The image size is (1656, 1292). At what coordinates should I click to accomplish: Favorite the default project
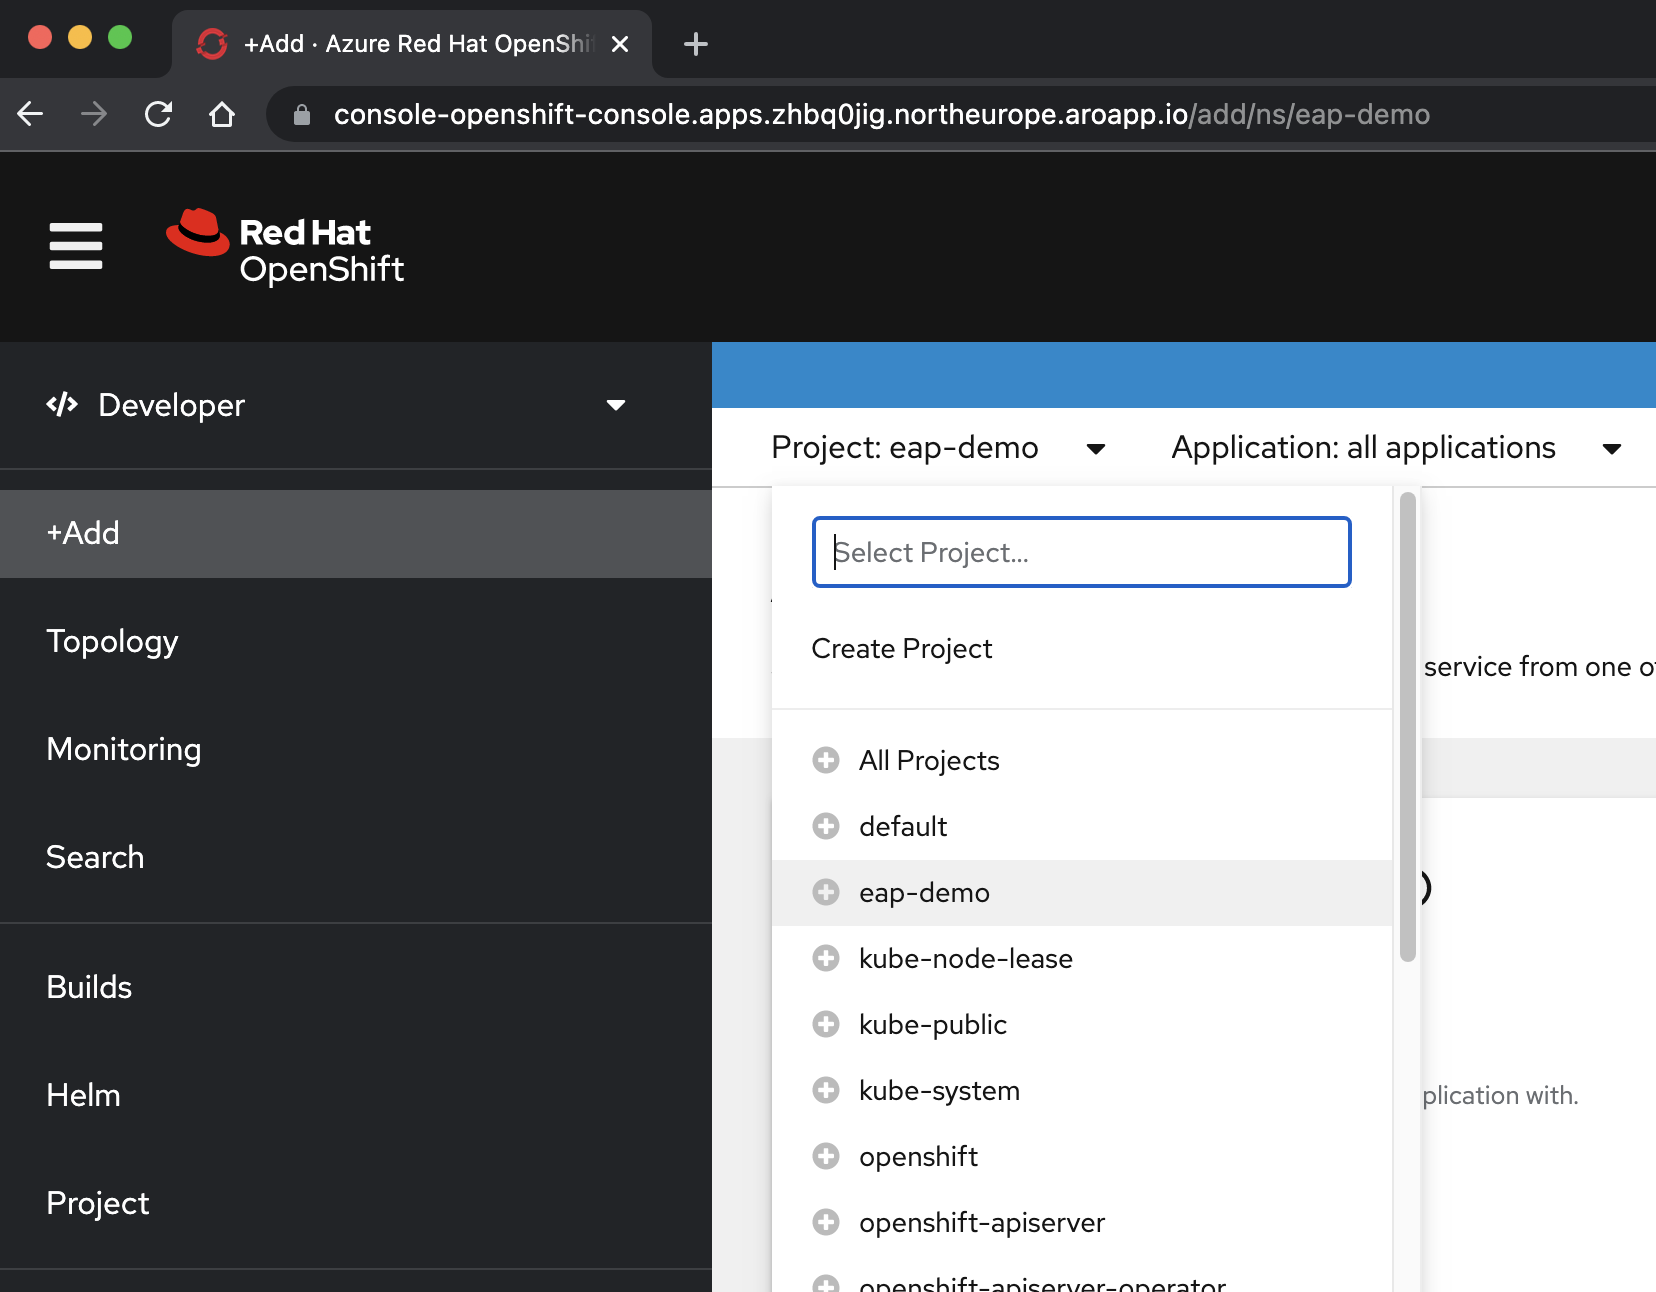(825, 826)
